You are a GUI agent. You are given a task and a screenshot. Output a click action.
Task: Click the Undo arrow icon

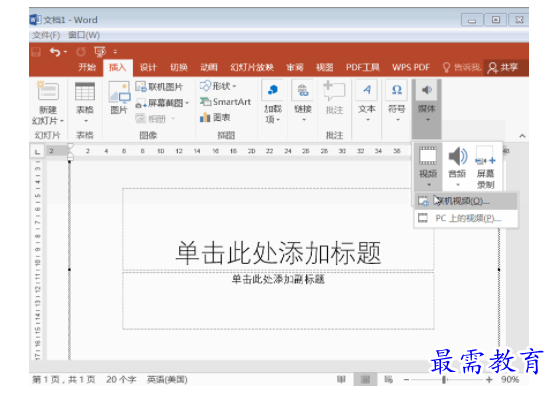pyautogui.click(x=55, y=52)
